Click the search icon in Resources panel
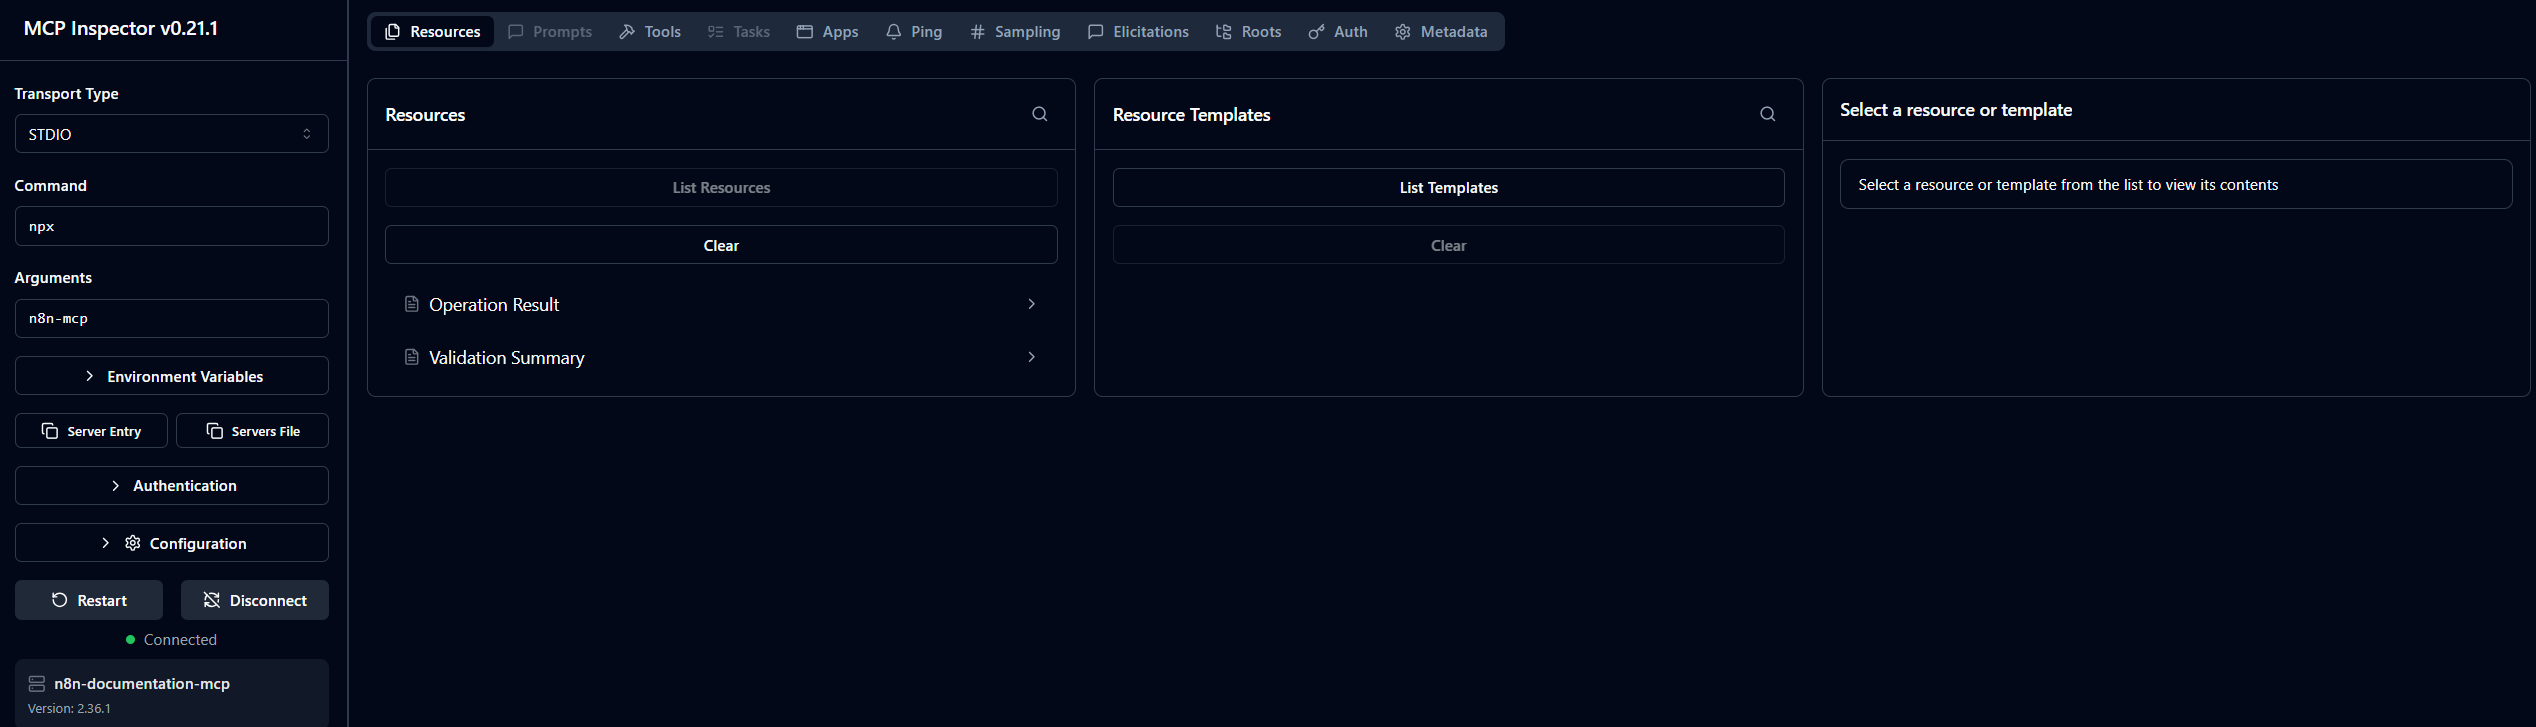Image resolution: width=2536 pixels, height=727 pixels. pos(1040,114)
